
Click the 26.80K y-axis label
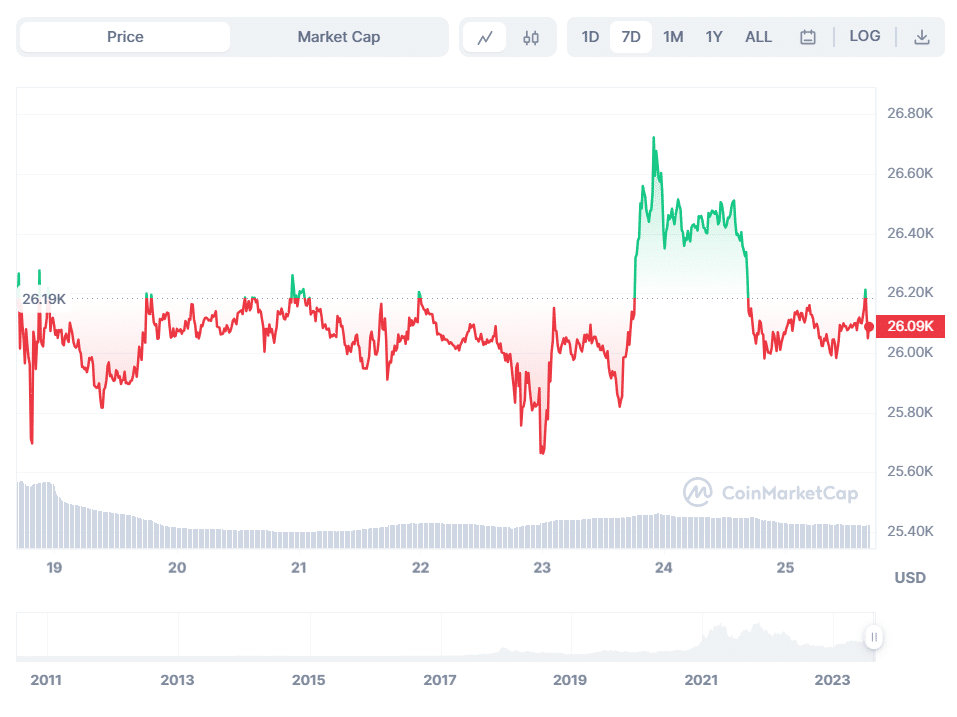coord(910,113)
